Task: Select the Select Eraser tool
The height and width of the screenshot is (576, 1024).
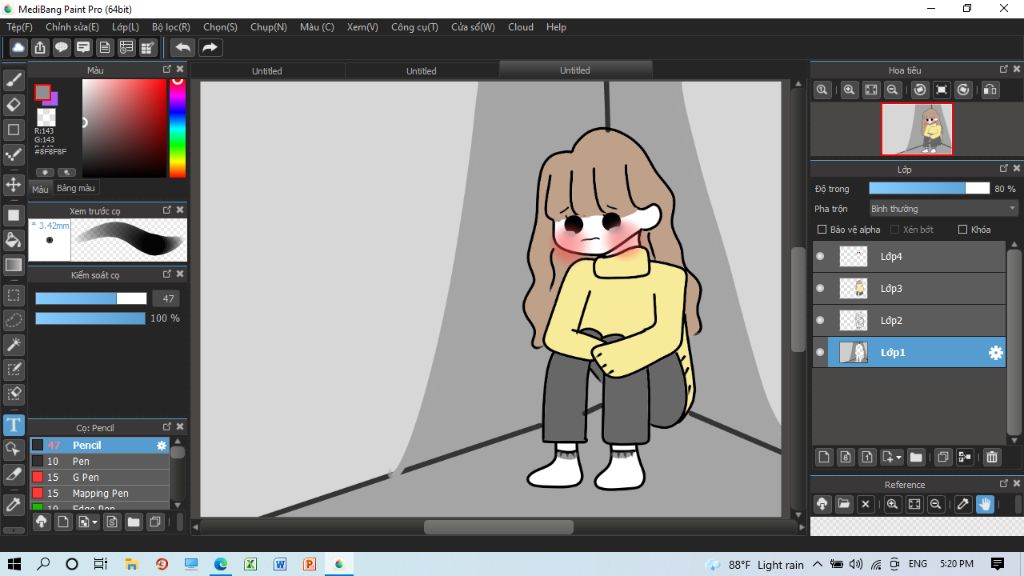Action: 14,394
